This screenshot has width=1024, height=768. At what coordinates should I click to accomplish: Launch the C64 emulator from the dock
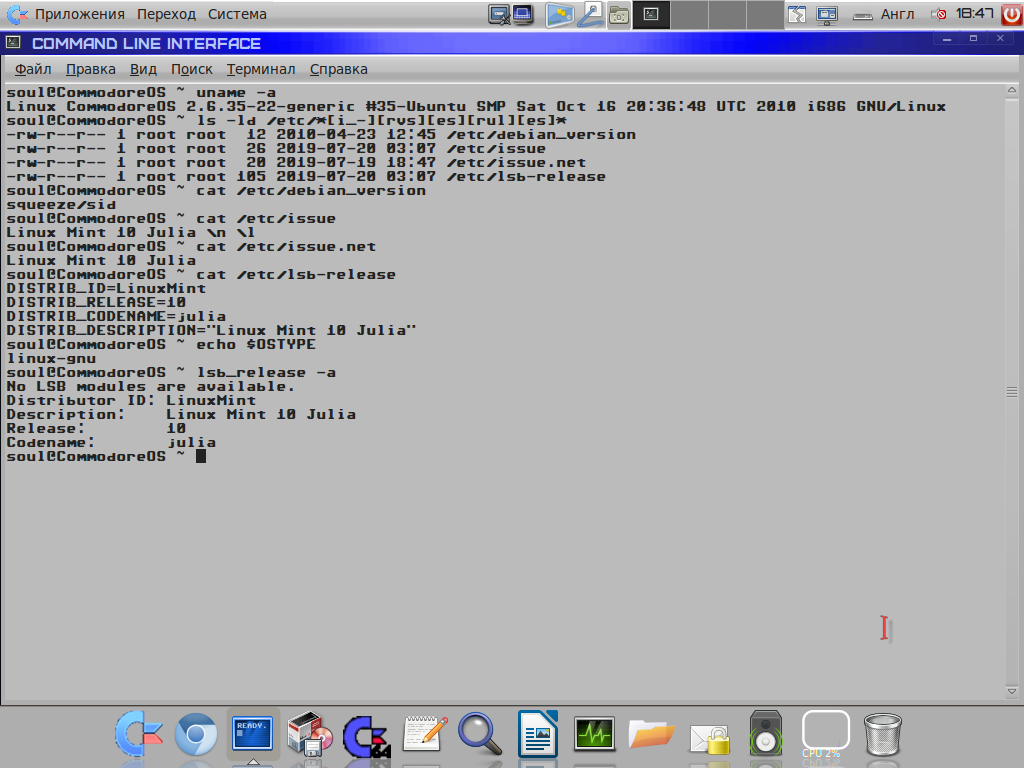367,737
